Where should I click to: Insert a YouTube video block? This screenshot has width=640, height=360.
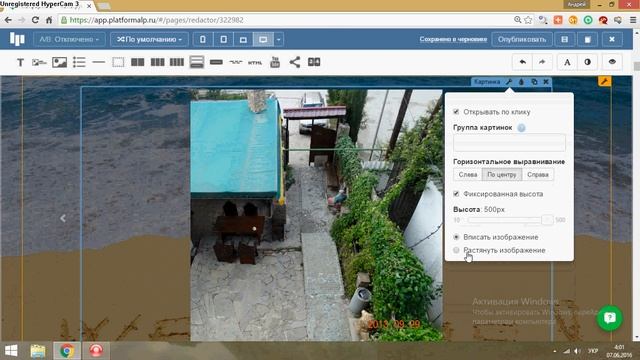(275, 62)
